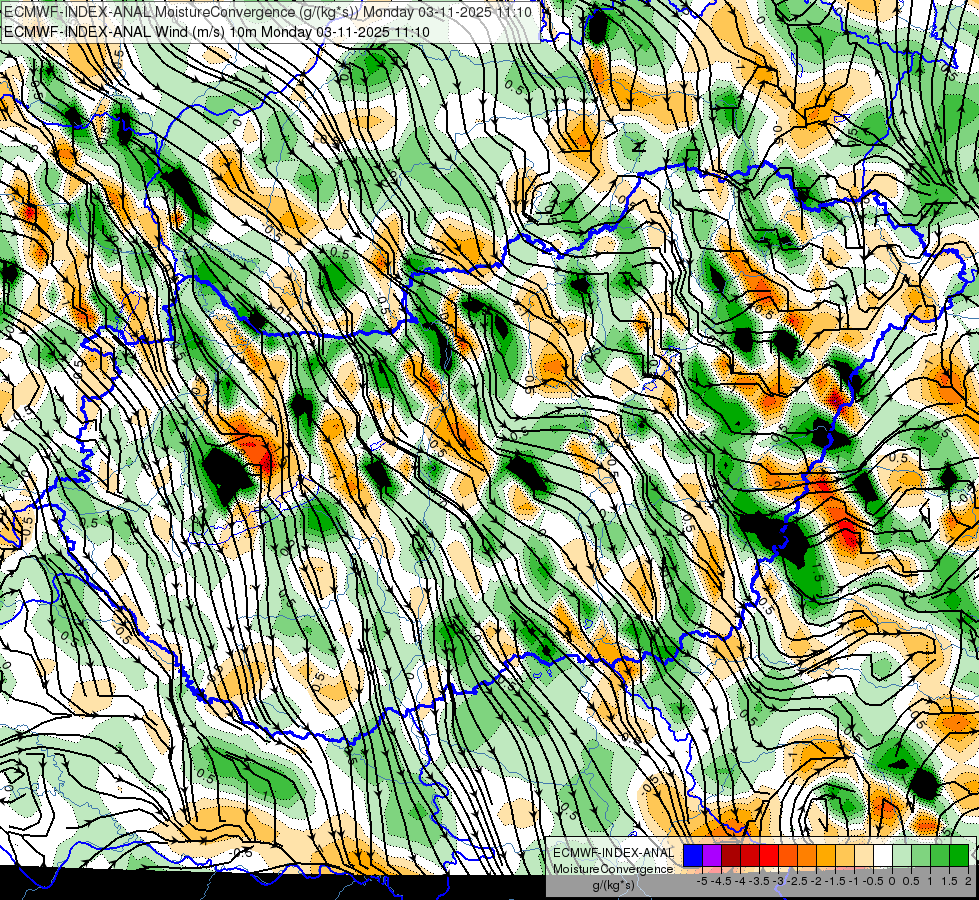Click the -5 value on the legend scale

click(702, 881)
